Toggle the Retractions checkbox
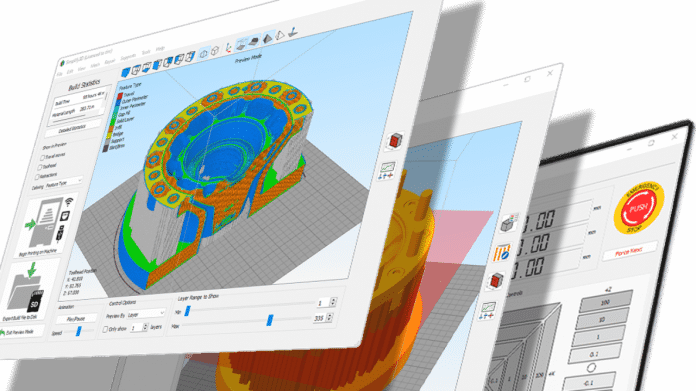 (37, 177)
